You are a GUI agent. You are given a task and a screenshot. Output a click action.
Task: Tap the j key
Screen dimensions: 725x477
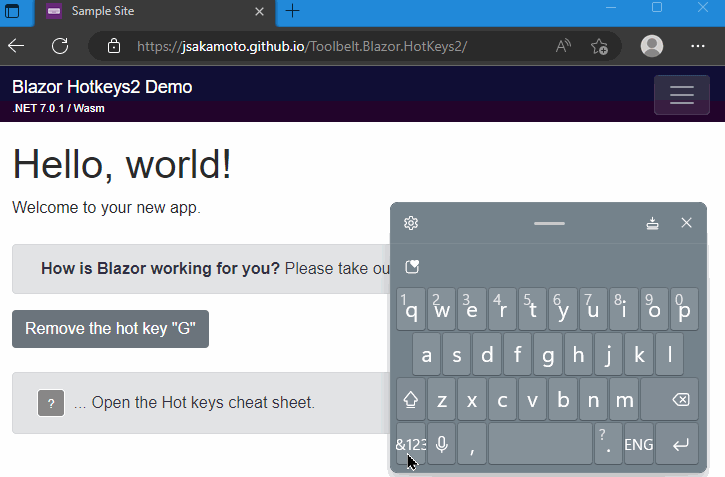608,354
